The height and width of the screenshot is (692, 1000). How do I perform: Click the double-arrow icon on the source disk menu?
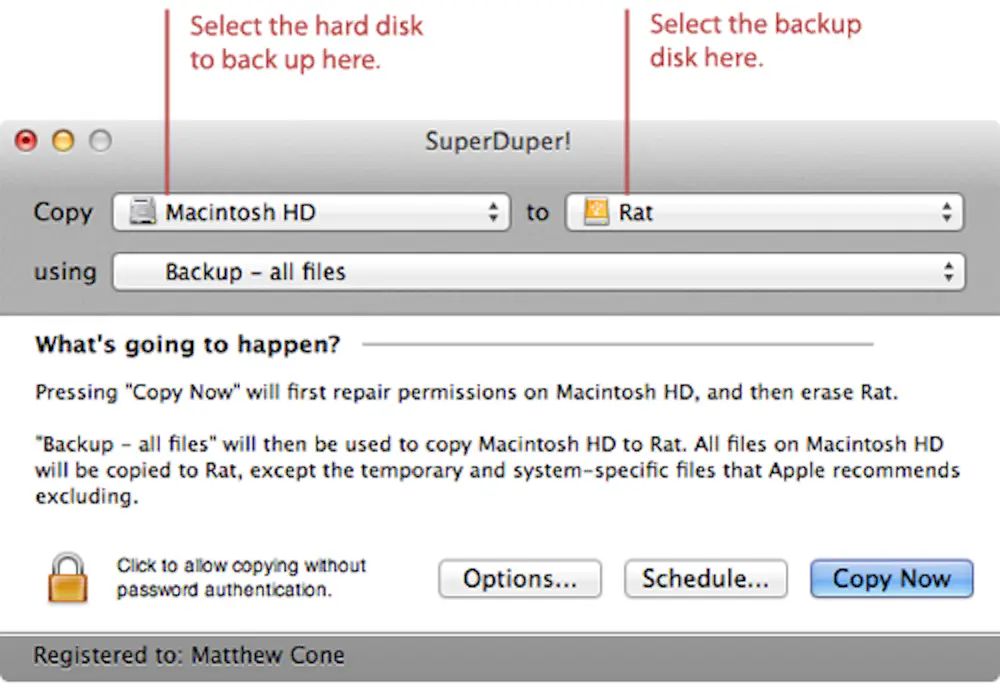pyautogui.click(x=493, y=212)
